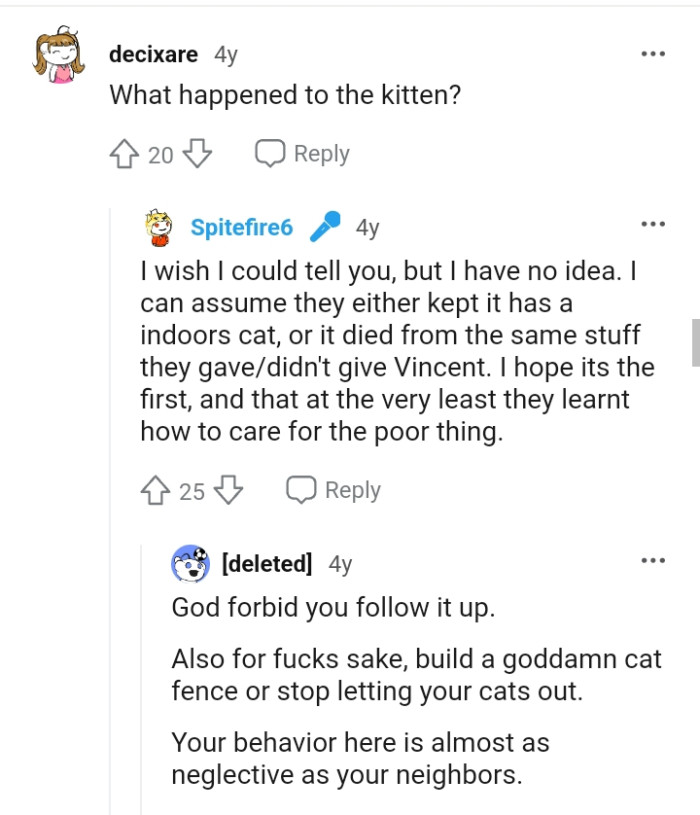Click the speech bubble icon under Spitefire6's reply
This screenshot has width=700, height=815.
300,490
